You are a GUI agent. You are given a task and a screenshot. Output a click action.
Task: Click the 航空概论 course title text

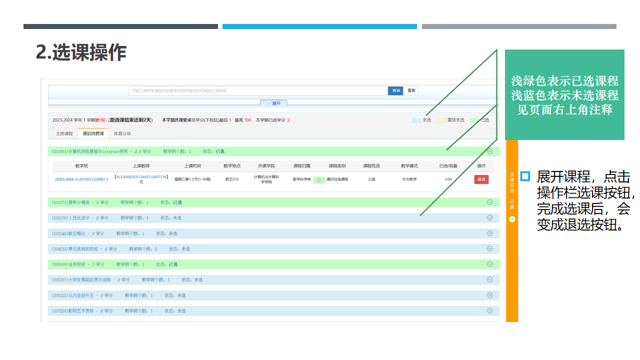pyautogui.click(x=78, y=233)
